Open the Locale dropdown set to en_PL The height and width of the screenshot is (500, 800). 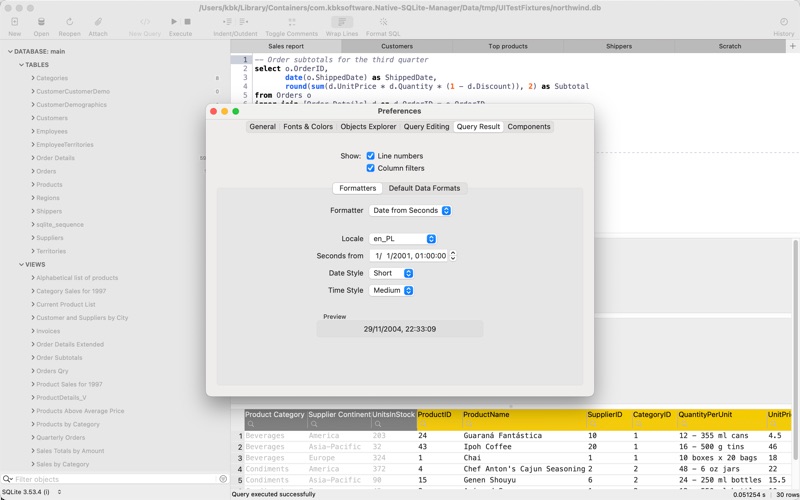click(x=403, y=239)
